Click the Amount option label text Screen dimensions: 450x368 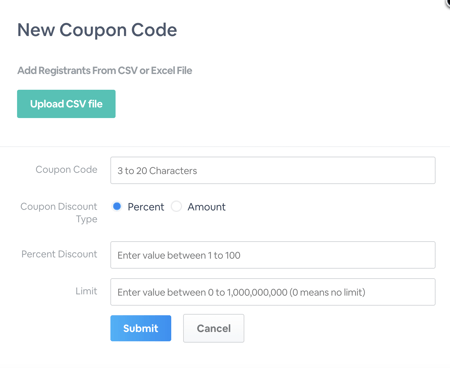[x=206, y=207]
